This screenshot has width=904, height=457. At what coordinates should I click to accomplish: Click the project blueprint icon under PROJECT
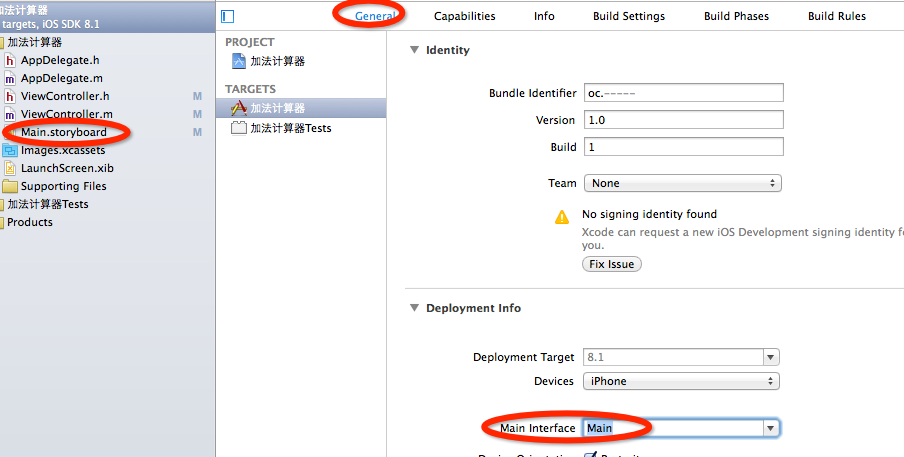tap(239, 61)
